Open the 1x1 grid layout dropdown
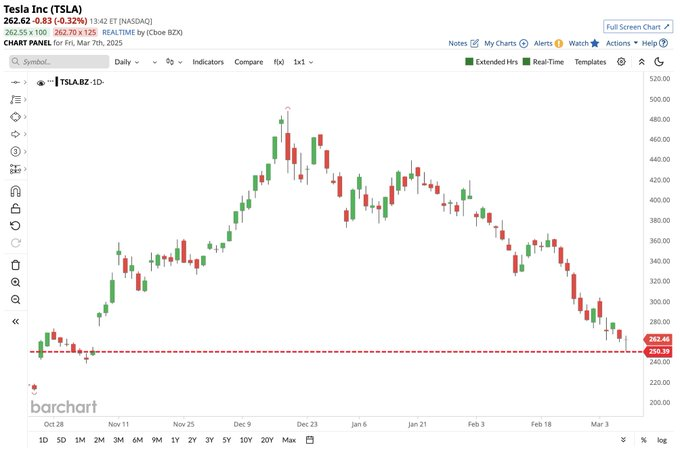Image resolution: width=680 pixels, height=452 pixels. pyautogui.click(x=303, y=62)
